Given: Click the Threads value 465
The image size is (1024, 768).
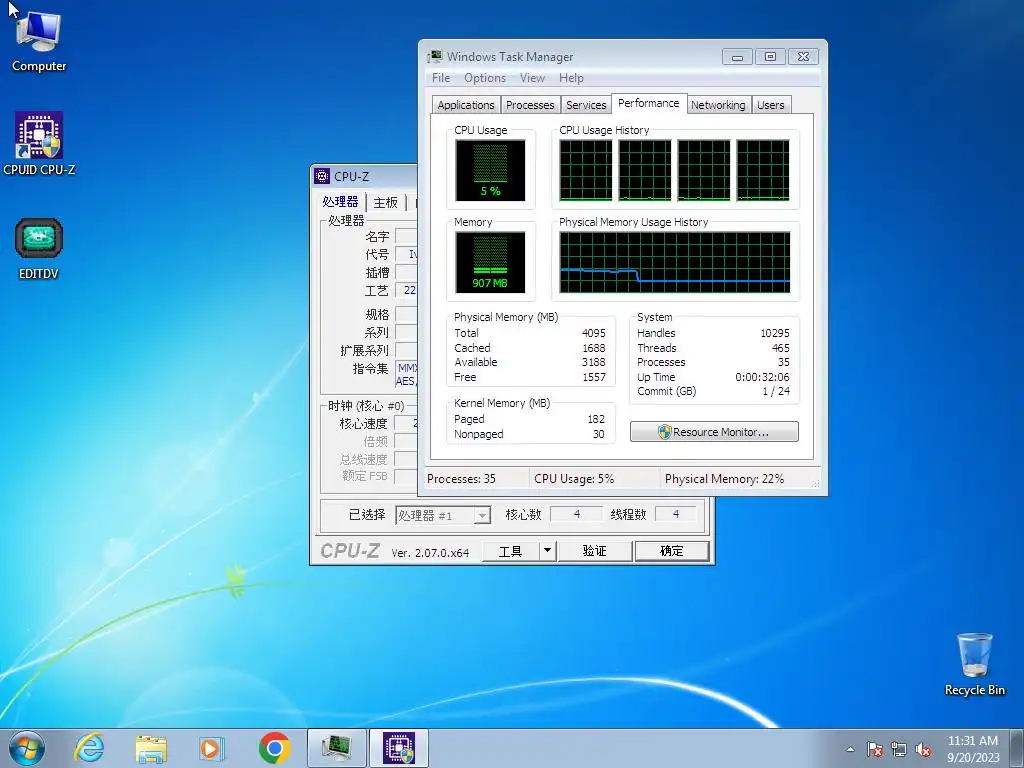Looking at the screenshot, I should click(780, 348).
